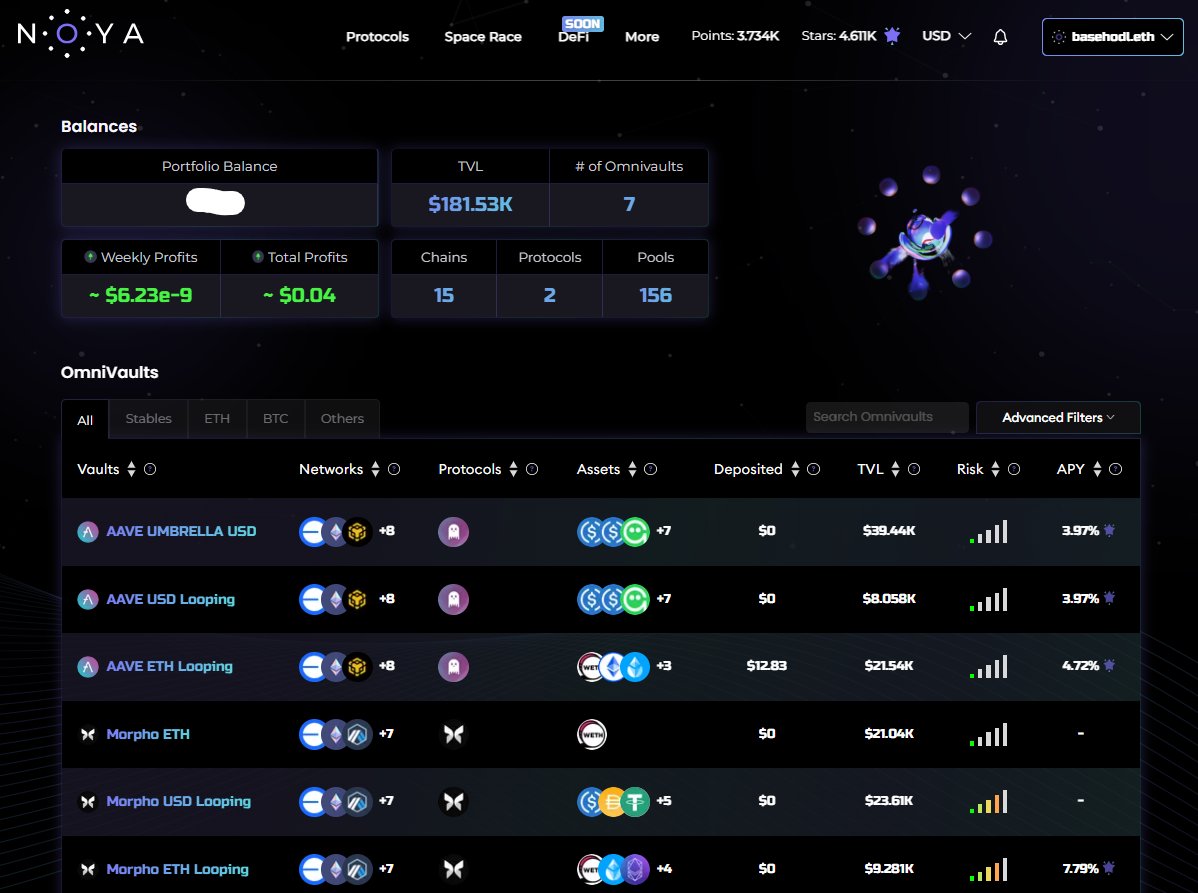Click the info icon next to Vaults header

click(x=150, y=469)
